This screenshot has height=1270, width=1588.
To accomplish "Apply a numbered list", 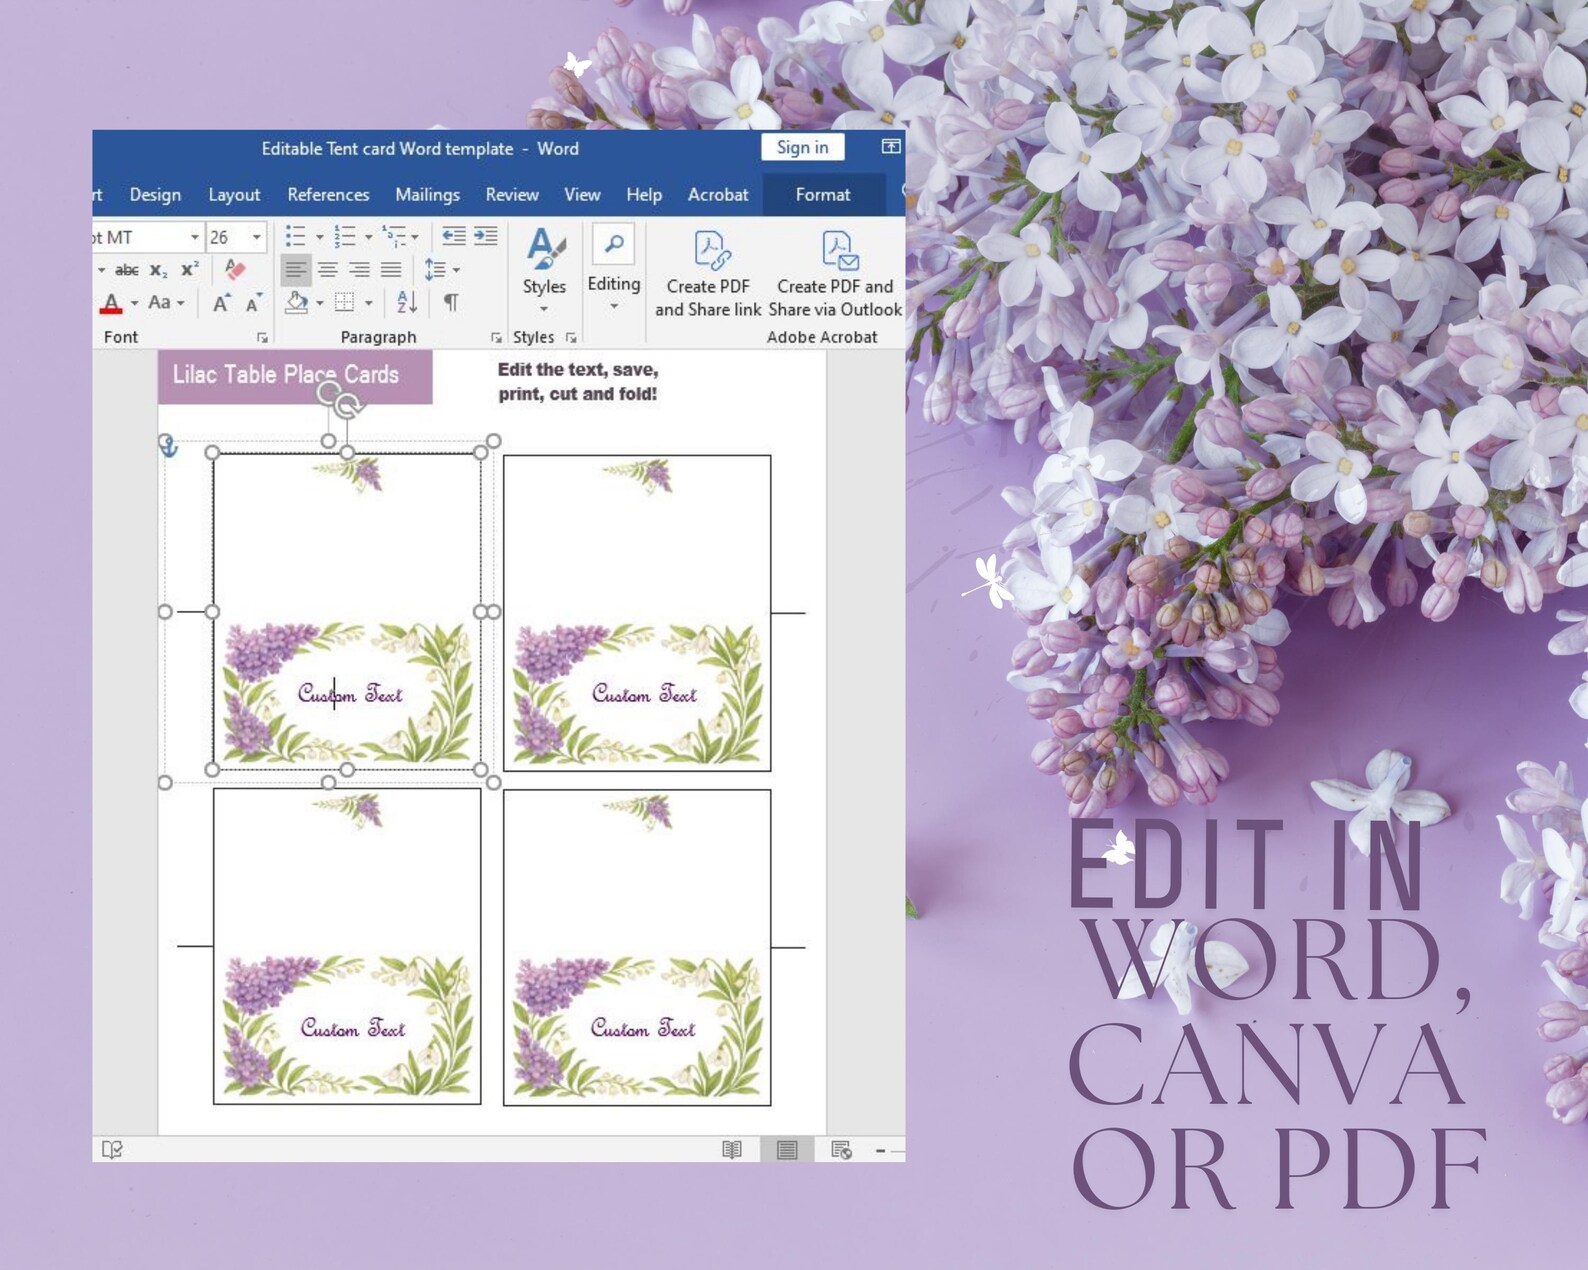I will pos(344,237).
